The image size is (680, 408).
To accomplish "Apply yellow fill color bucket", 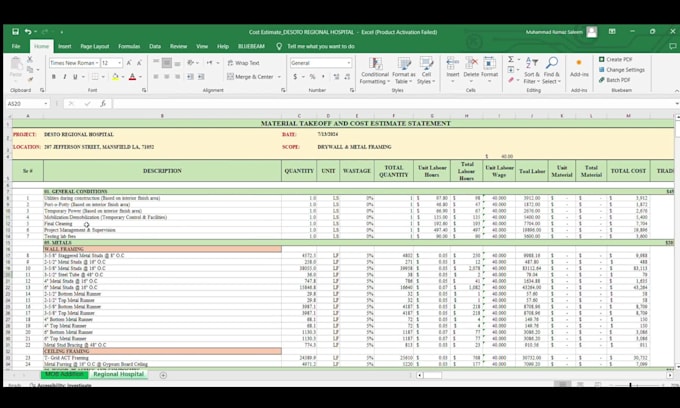I will 115,77.
